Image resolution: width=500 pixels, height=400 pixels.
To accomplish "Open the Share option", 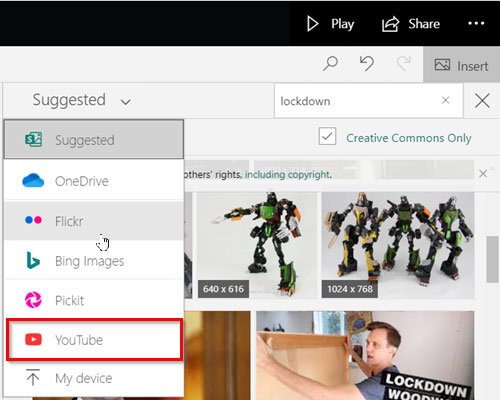I will point(411,24).
